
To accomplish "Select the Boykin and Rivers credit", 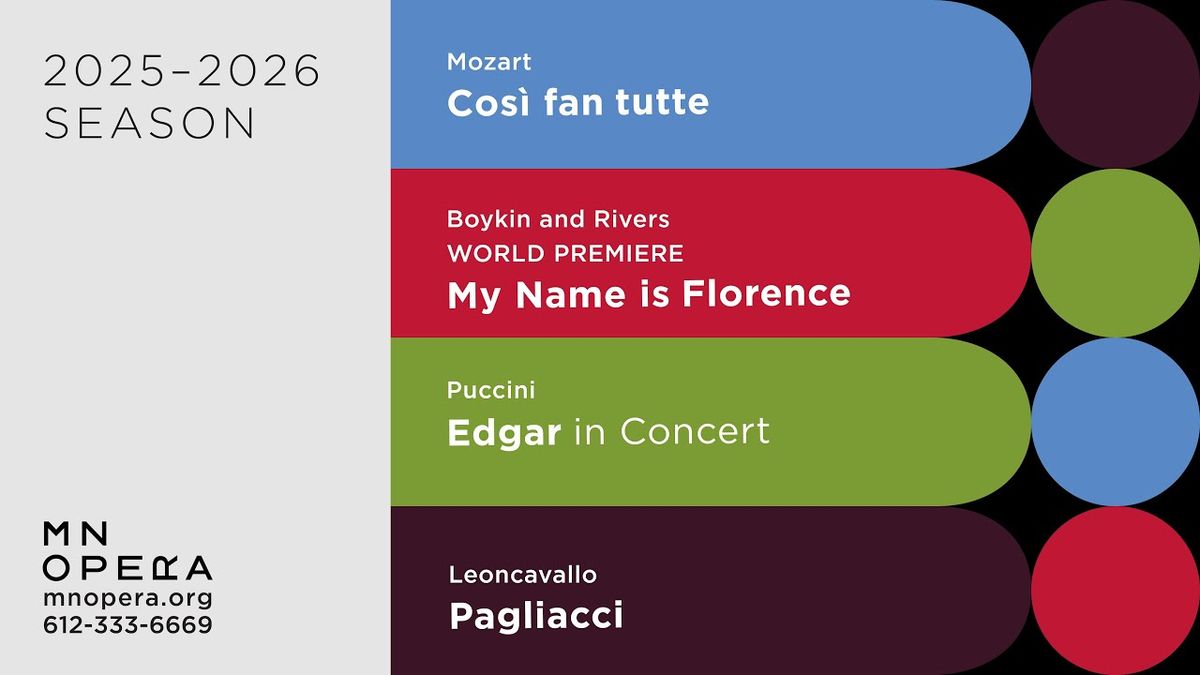I will coord(558,218).
